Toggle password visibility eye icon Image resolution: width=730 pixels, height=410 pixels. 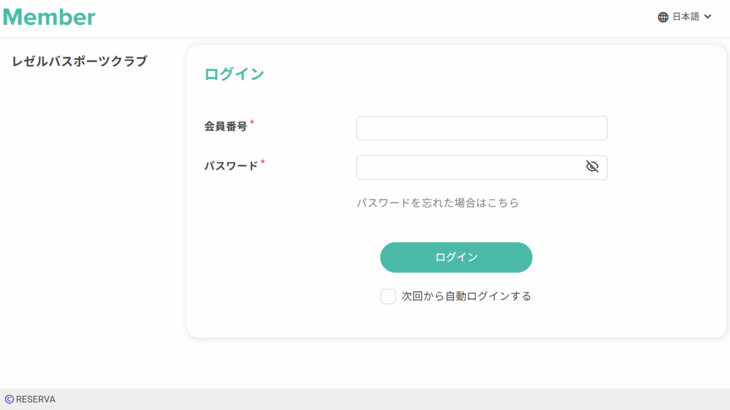click(x=592, y=167)
